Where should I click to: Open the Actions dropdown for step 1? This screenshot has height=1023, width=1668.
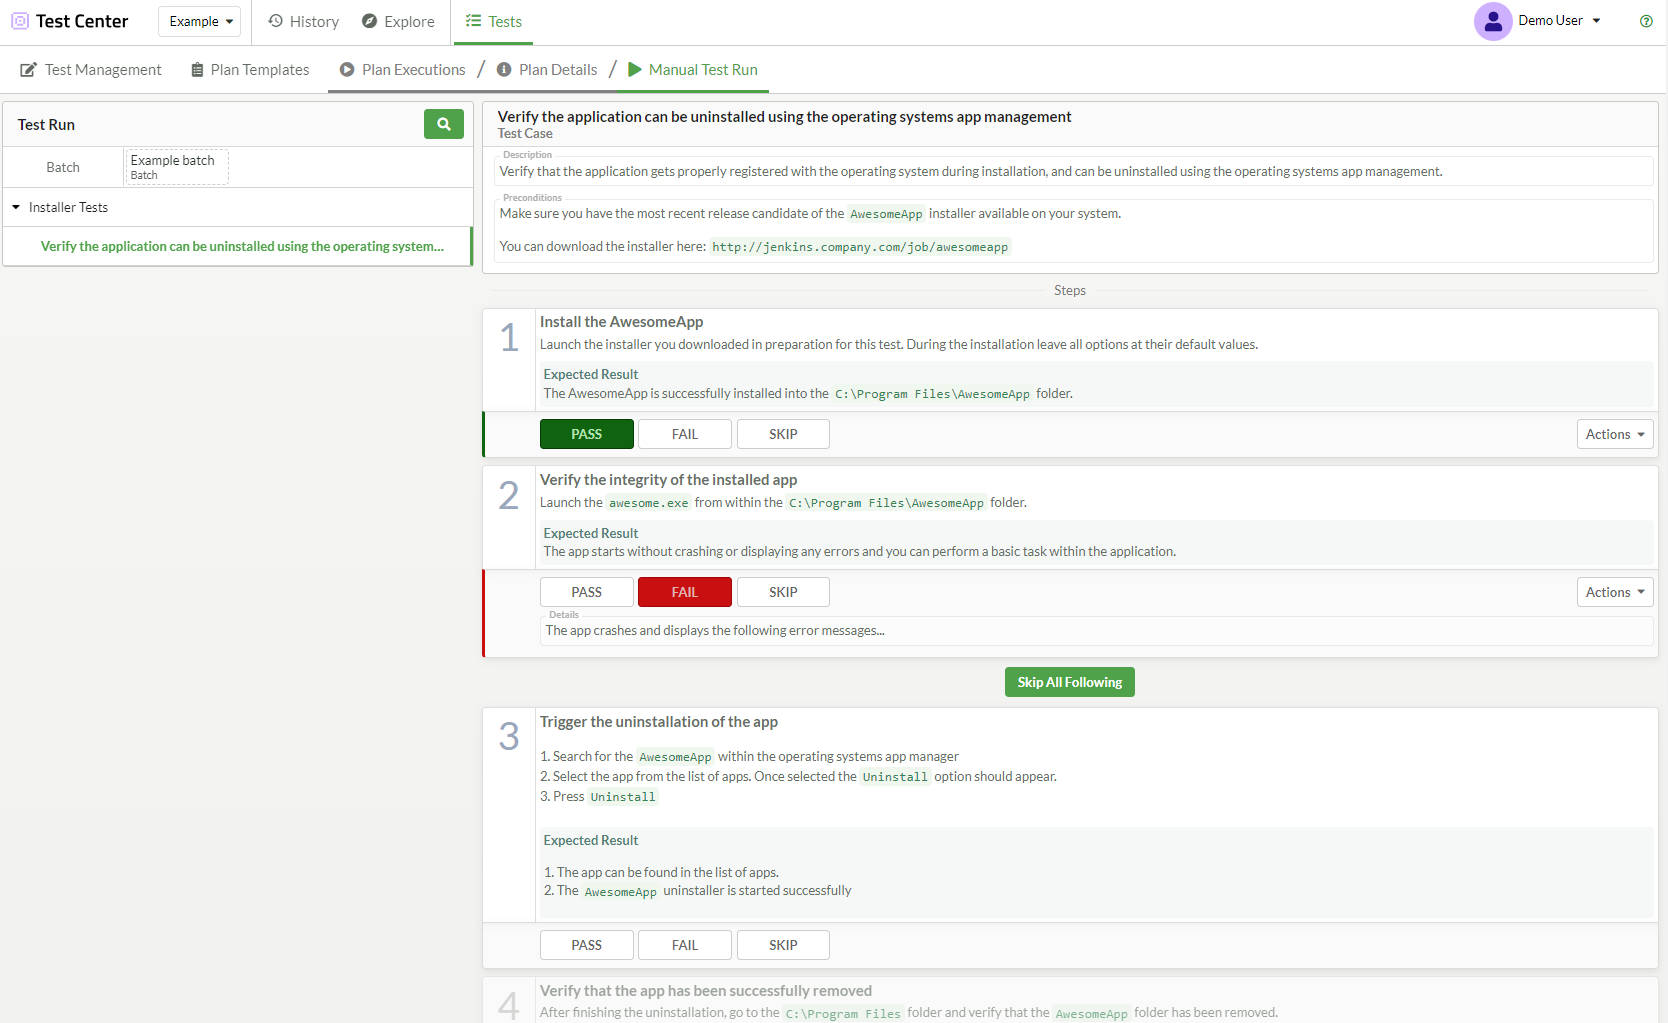click(1614, 434)
